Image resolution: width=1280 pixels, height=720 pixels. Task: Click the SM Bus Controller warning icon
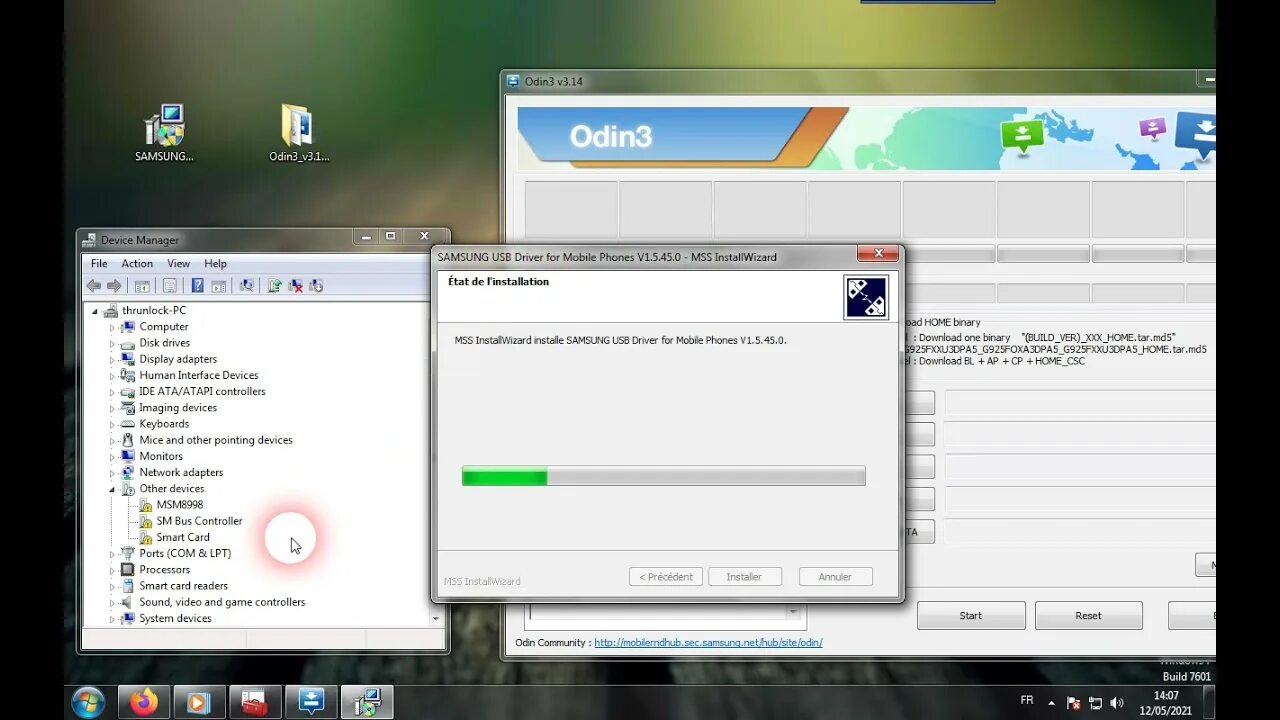point(146,521)
